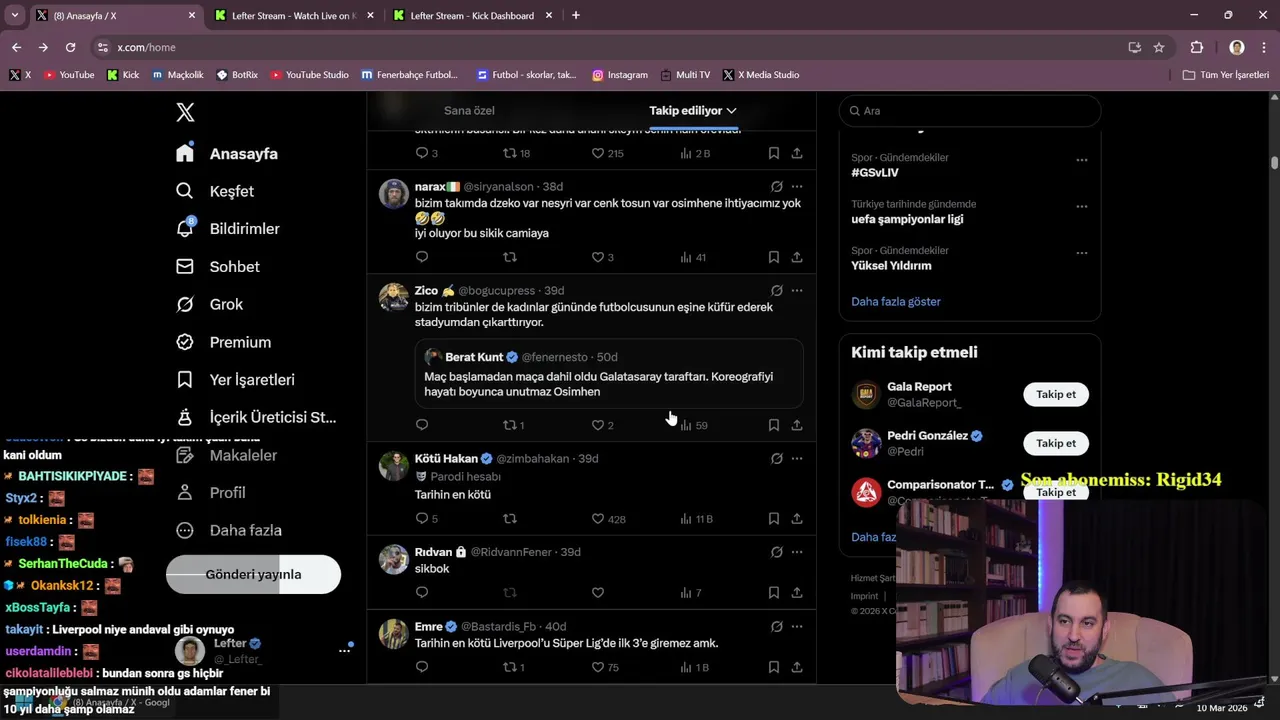Open Sohbet messages

click(x=218, y=267)
